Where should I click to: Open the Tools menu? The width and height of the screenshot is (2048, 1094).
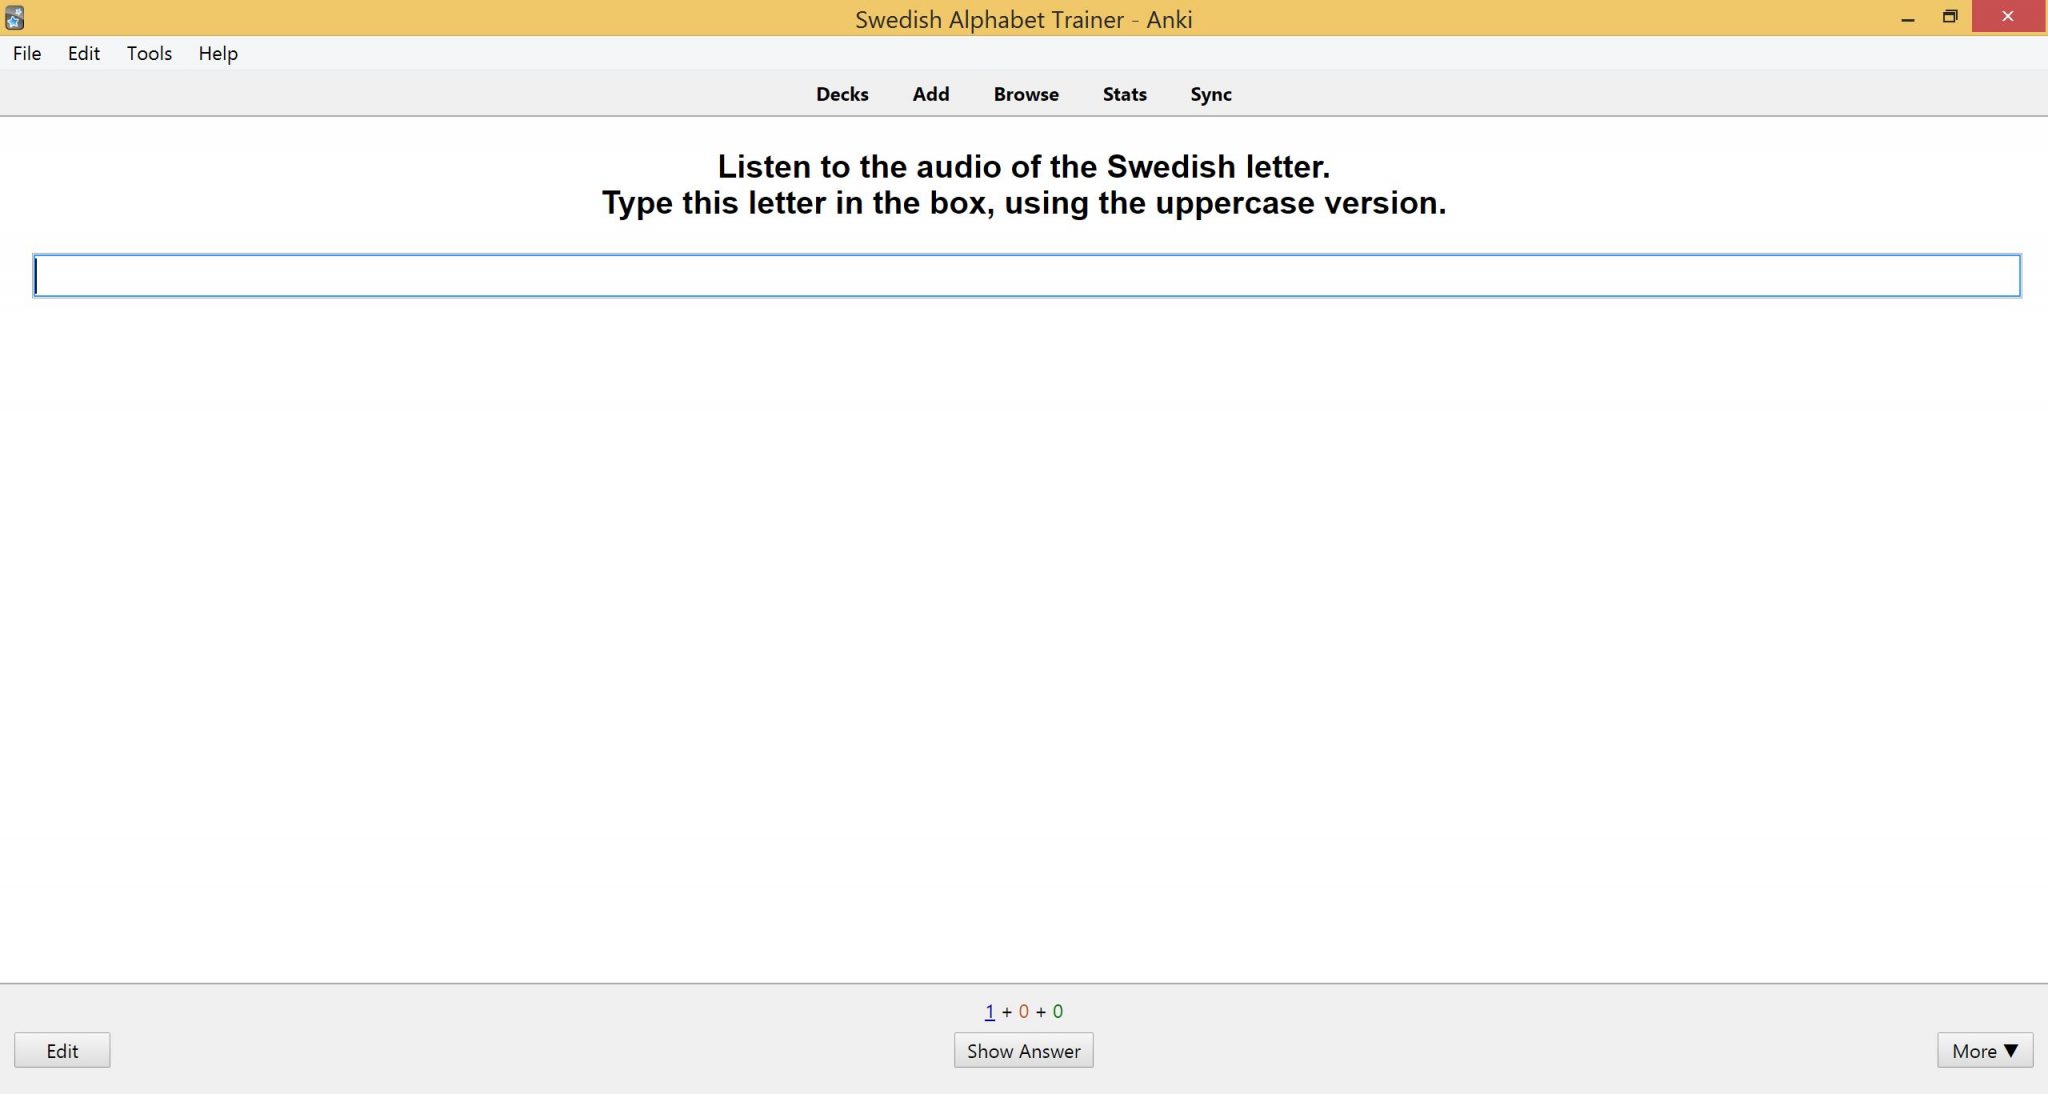[149, 53]
